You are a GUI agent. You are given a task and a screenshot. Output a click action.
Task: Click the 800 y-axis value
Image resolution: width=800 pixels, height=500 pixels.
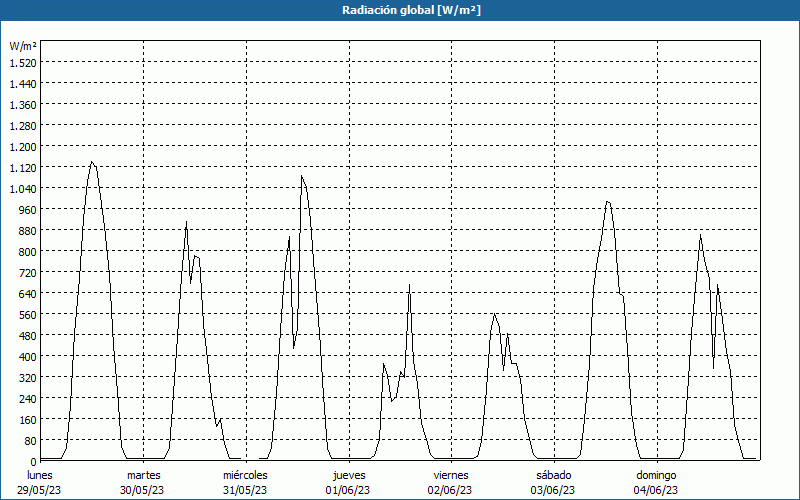coord(29,251)
